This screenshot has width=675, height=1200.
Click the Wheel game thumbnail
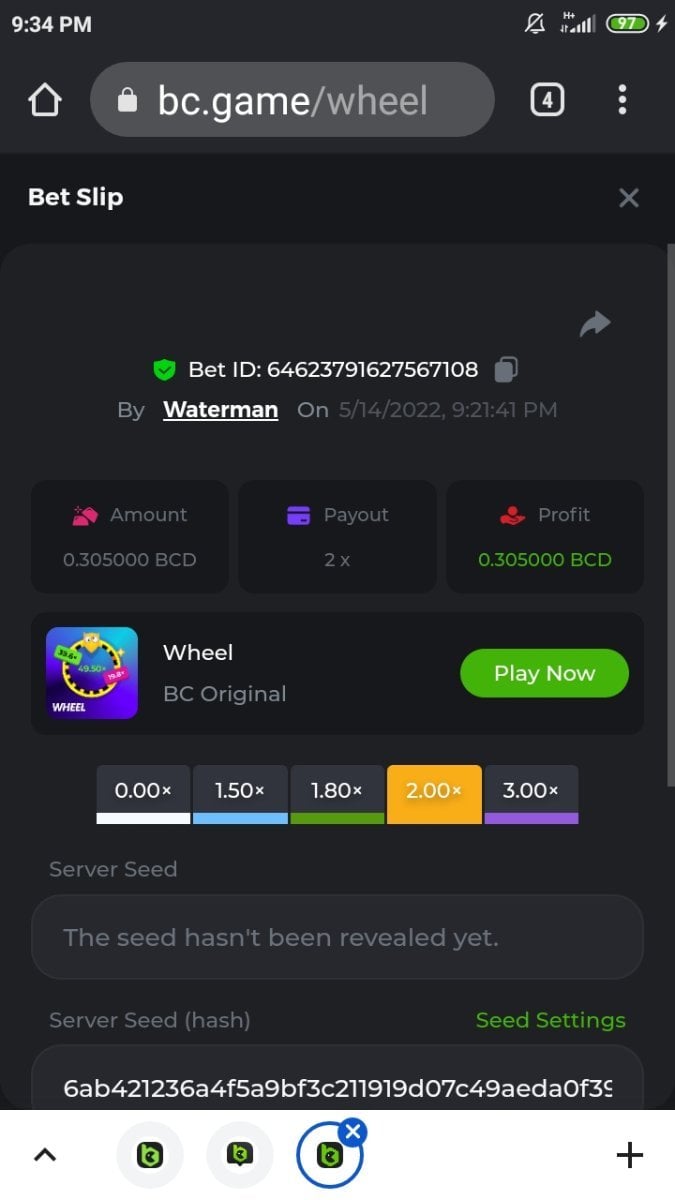(92, 673)
